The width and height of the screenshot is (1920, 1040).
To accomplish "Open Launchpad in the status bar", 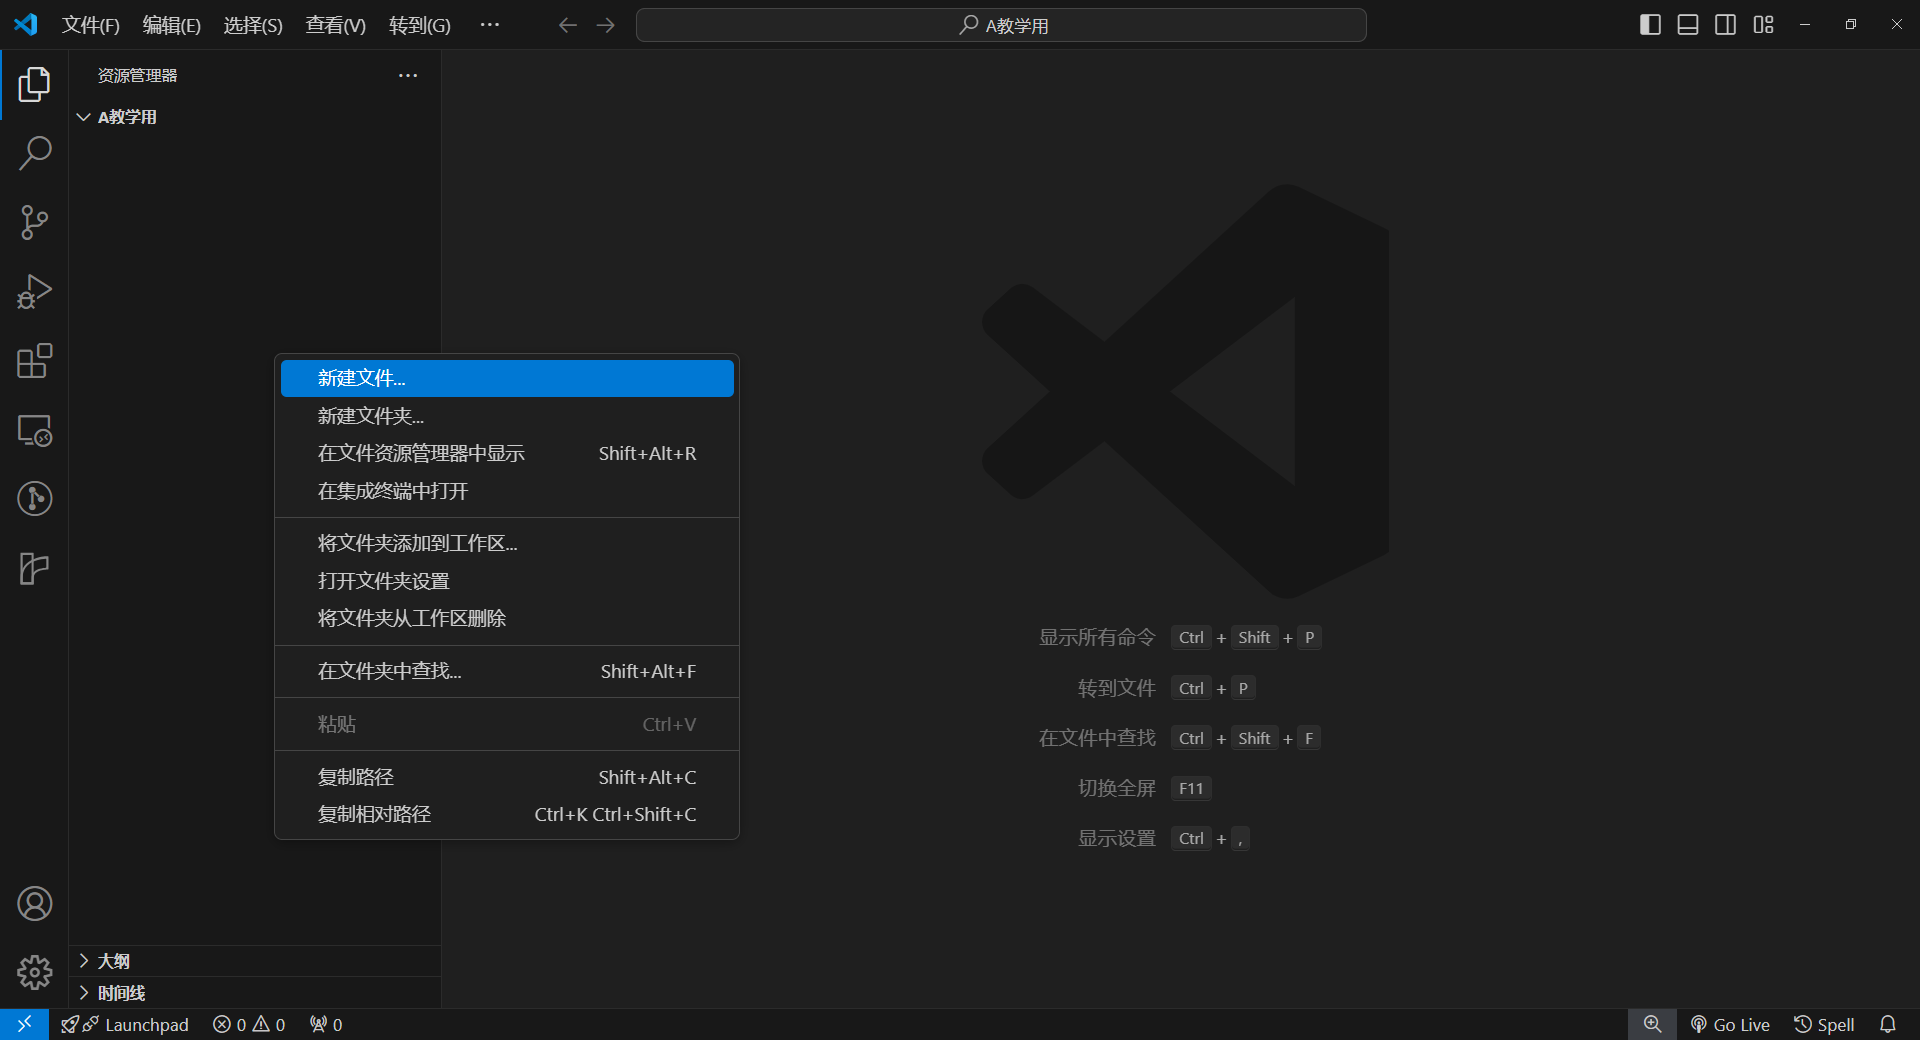I will [x=125, y=1024].
